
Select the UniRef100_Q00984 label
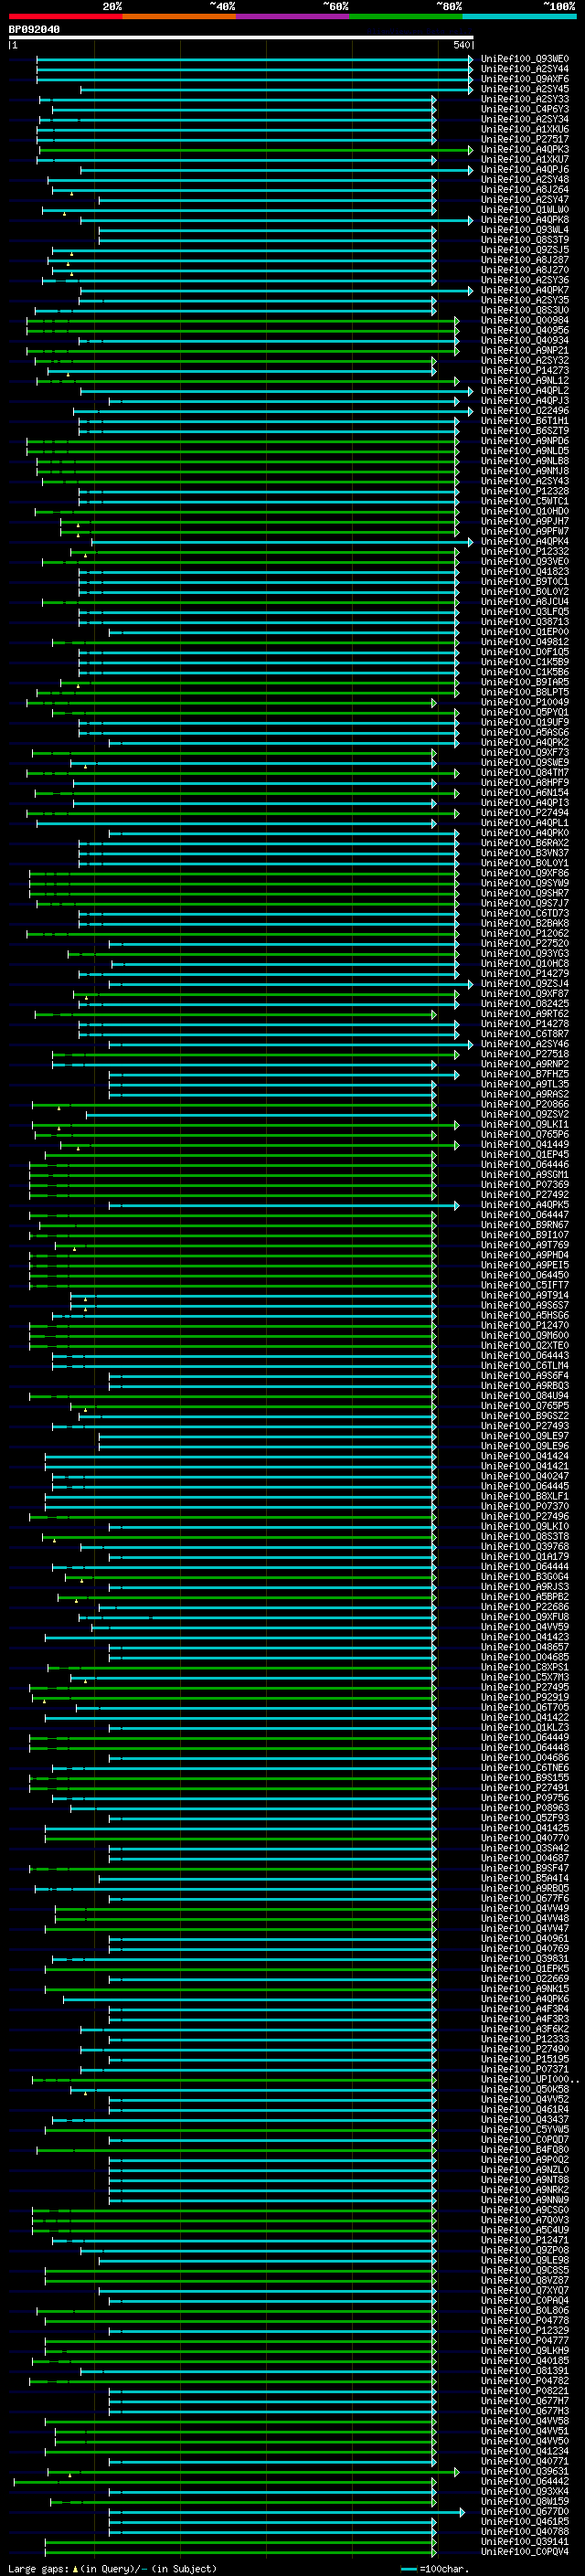(525, 321)
